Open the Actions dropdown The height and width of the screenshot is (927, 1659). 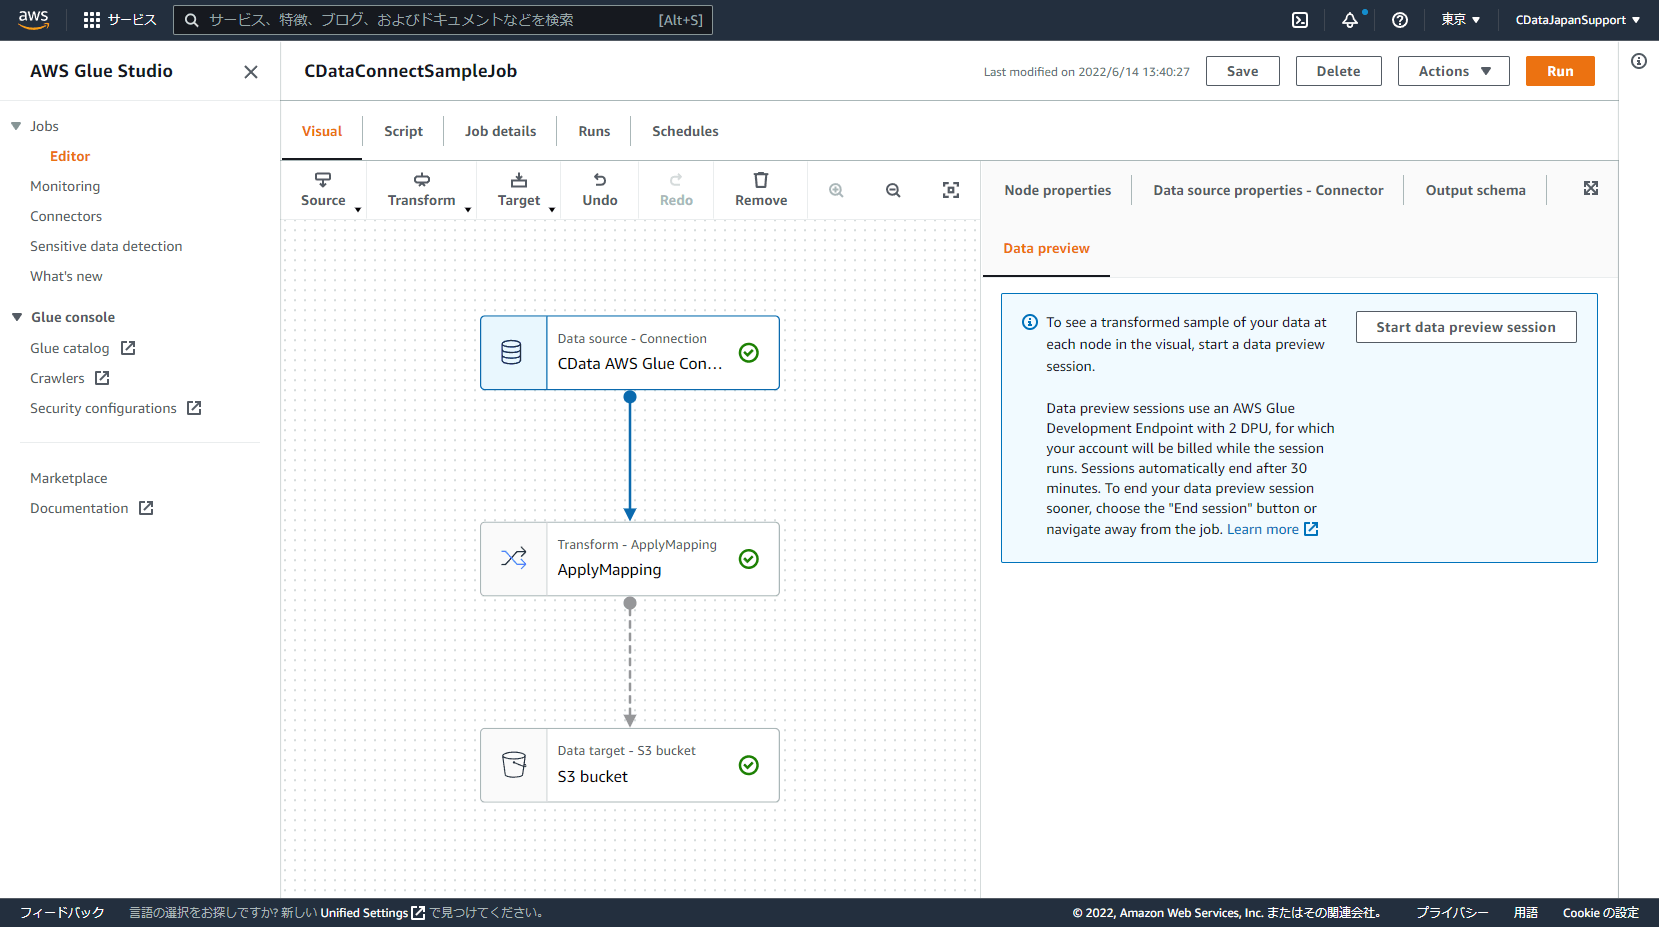1454,71
